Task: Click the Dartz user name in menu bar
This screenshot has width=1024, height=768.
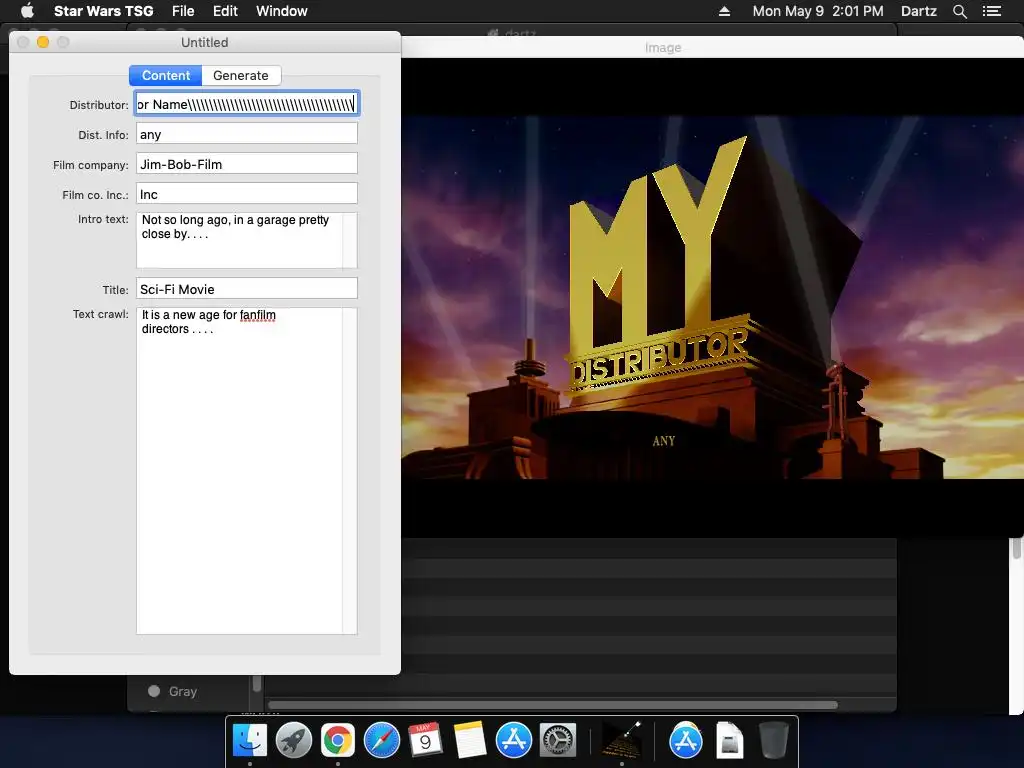Action: pyautogui.click(x=918, y=11)
